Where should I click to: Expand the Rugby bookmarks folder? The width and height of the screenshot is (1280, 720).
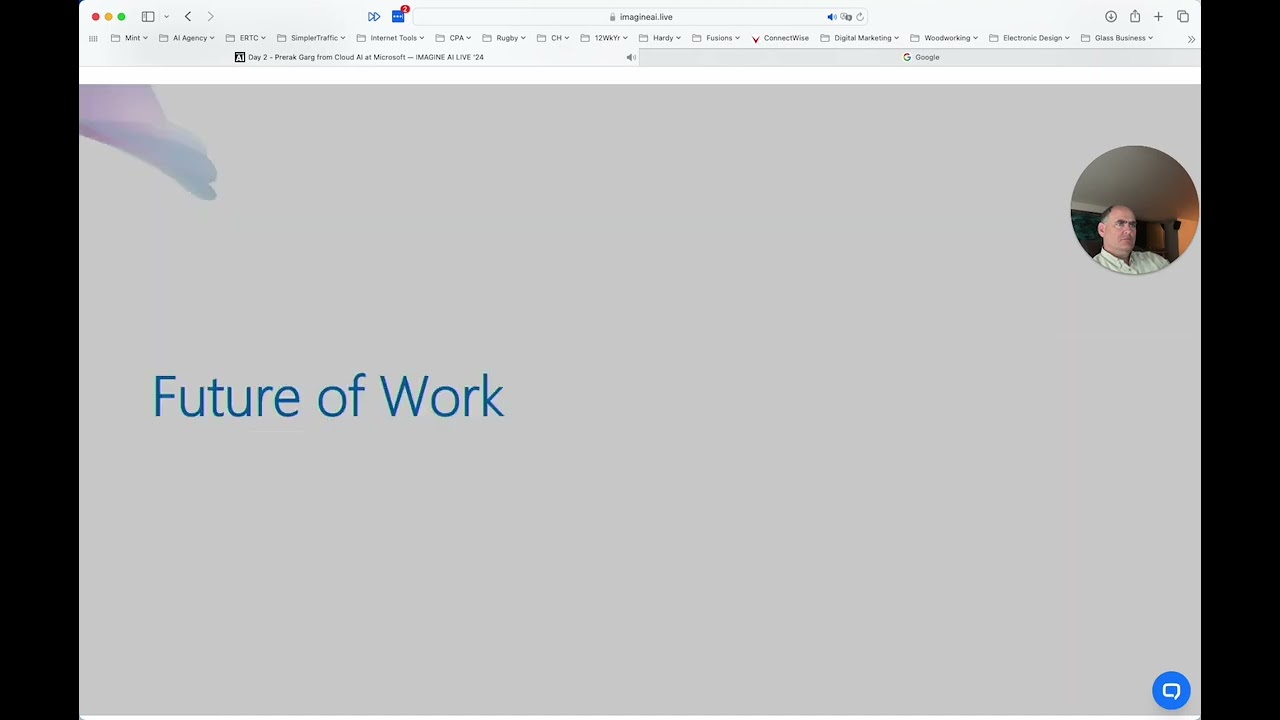click(504, 38)
